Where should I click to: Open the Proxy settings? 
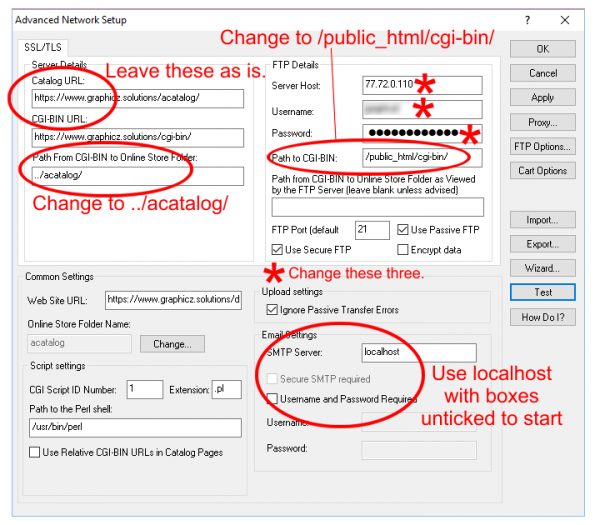543,122
